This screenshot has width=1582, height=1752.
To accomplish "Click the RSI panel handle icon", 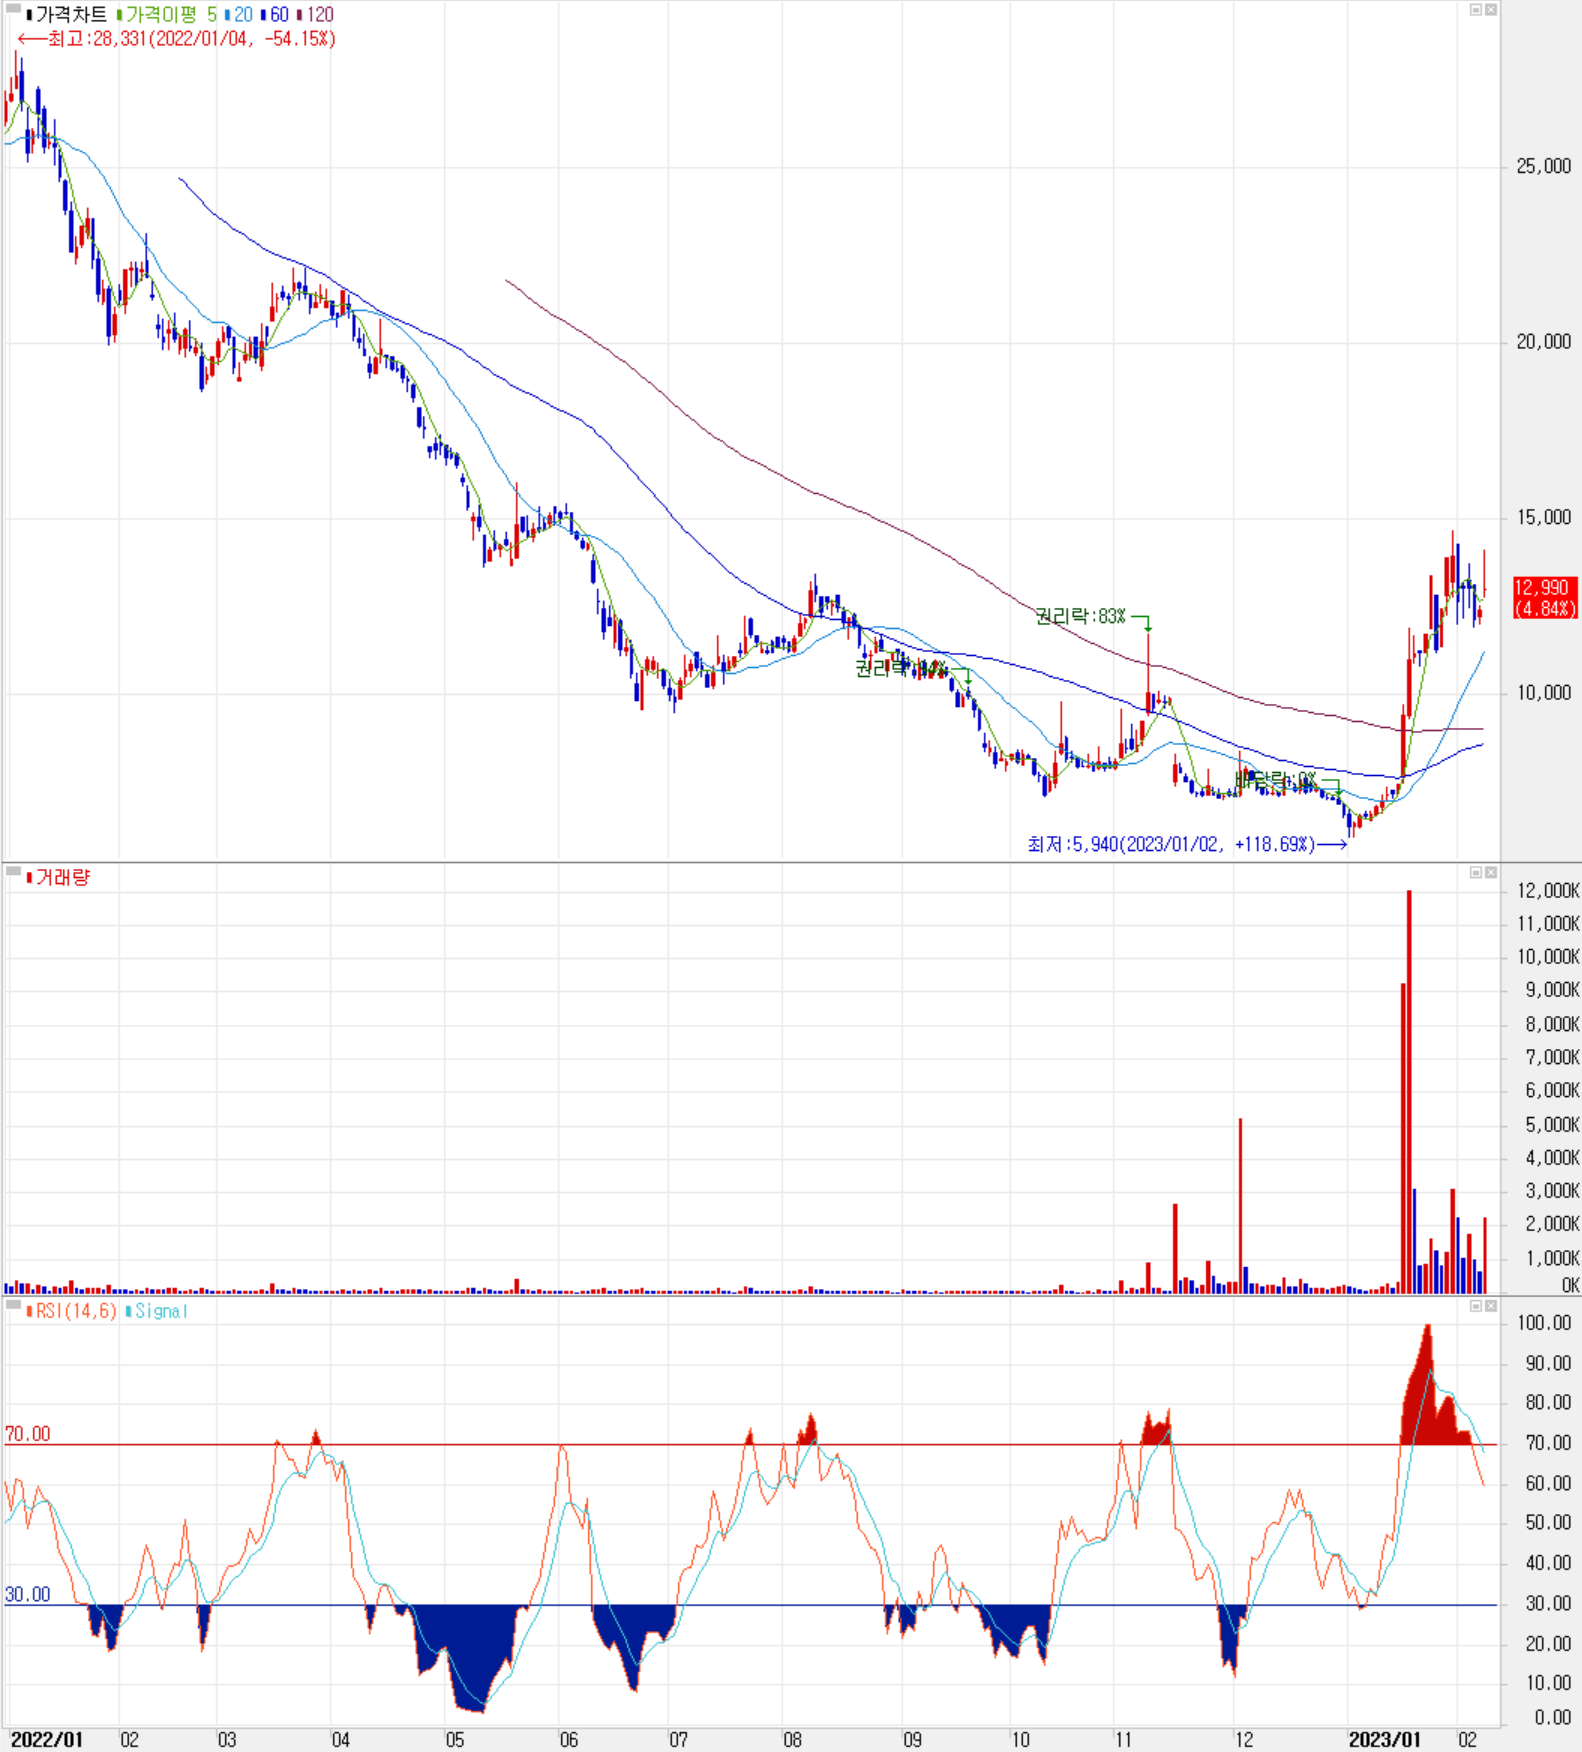I will click(13, 1305).
